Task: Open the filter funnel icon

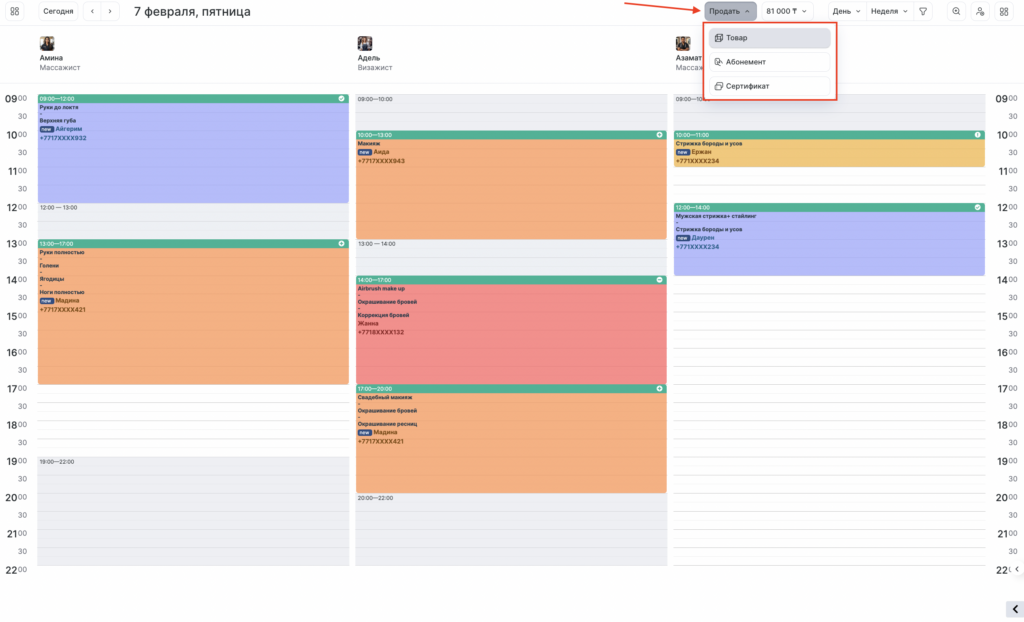Action: [923, 11]
